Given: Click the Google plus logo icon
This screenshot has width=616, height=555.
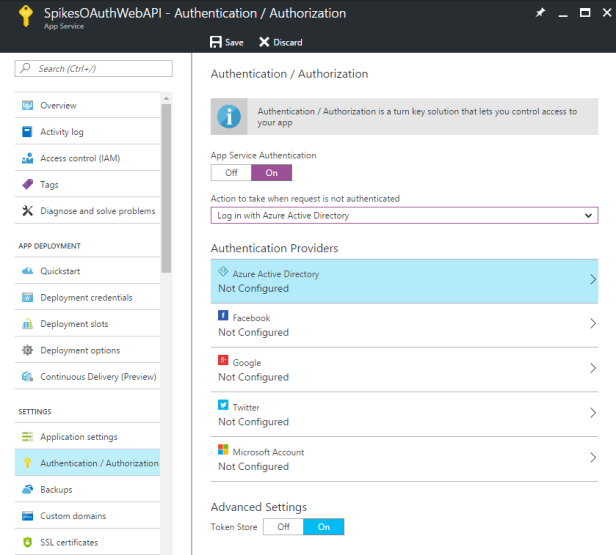Looking at the screenshot, I should pos(223,360).
